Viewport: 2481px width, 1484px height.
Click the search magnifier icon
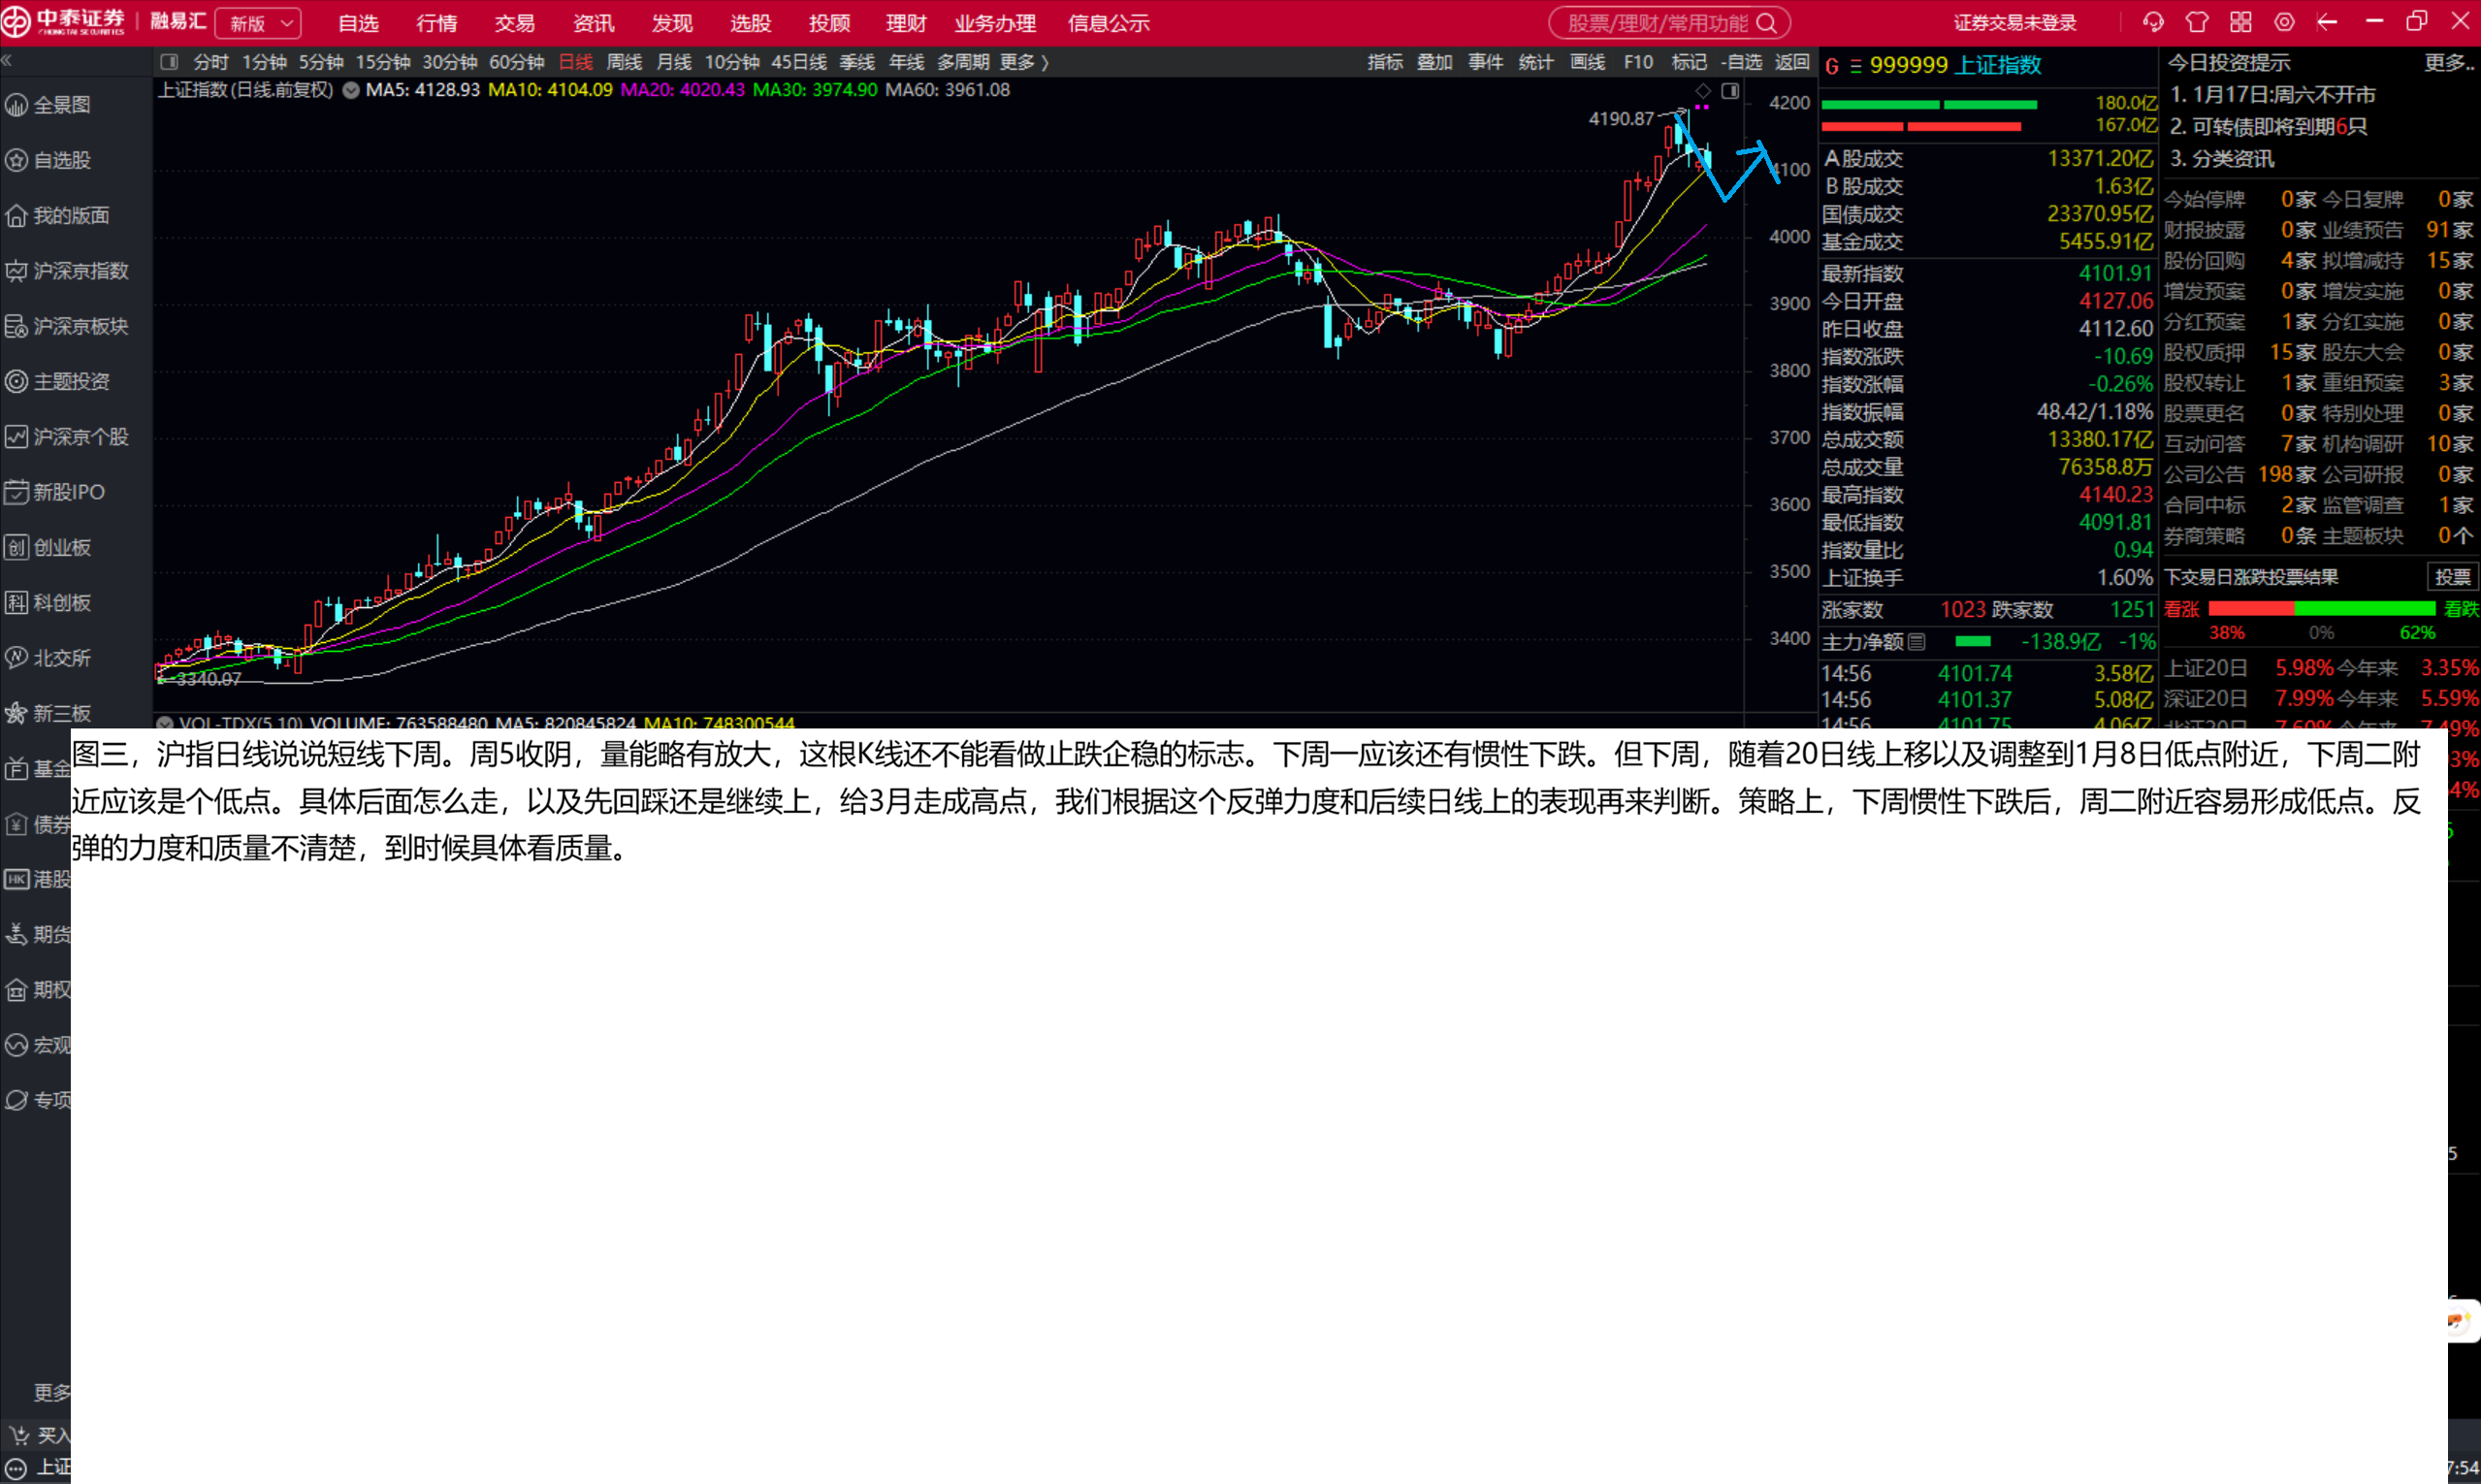tap(1767, 23)
